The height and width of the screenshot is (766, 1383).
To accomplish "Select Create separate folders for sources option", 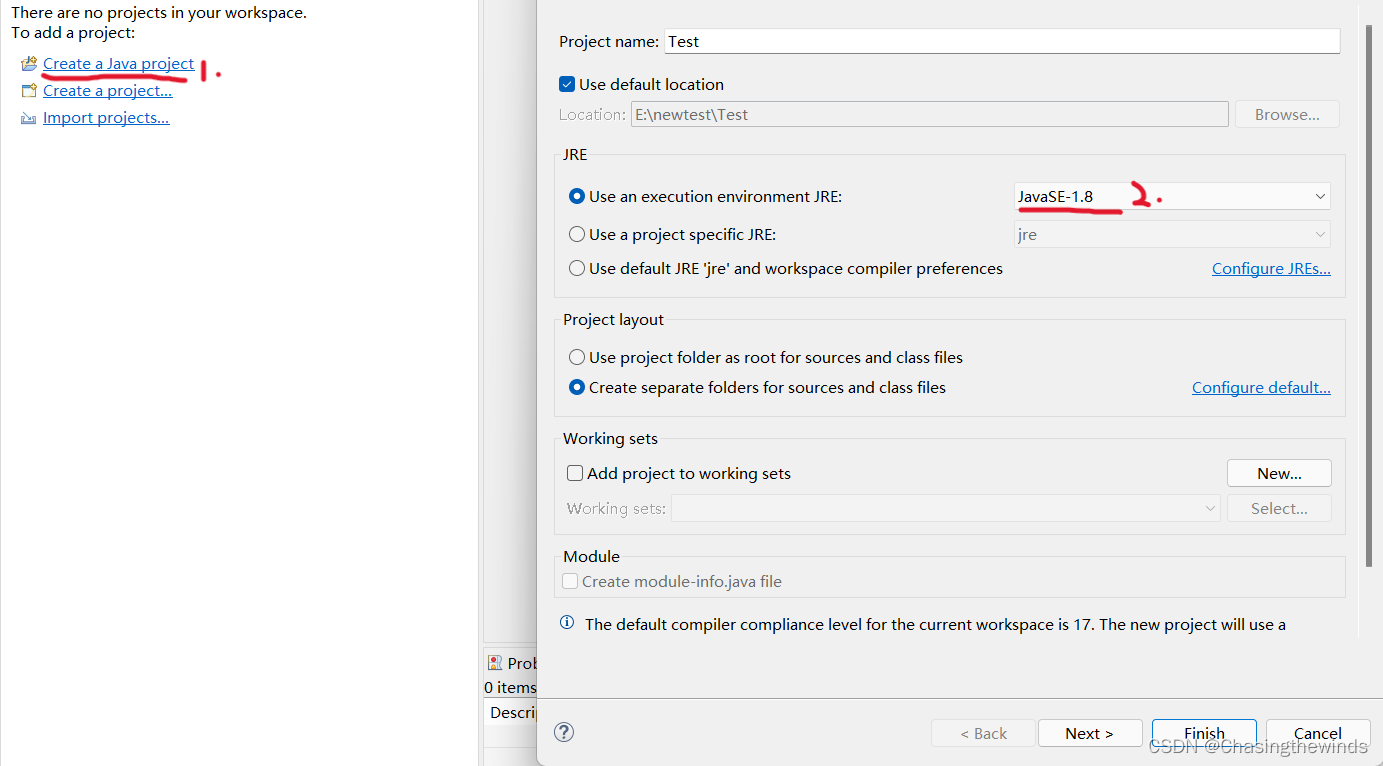I will (577, 388).
